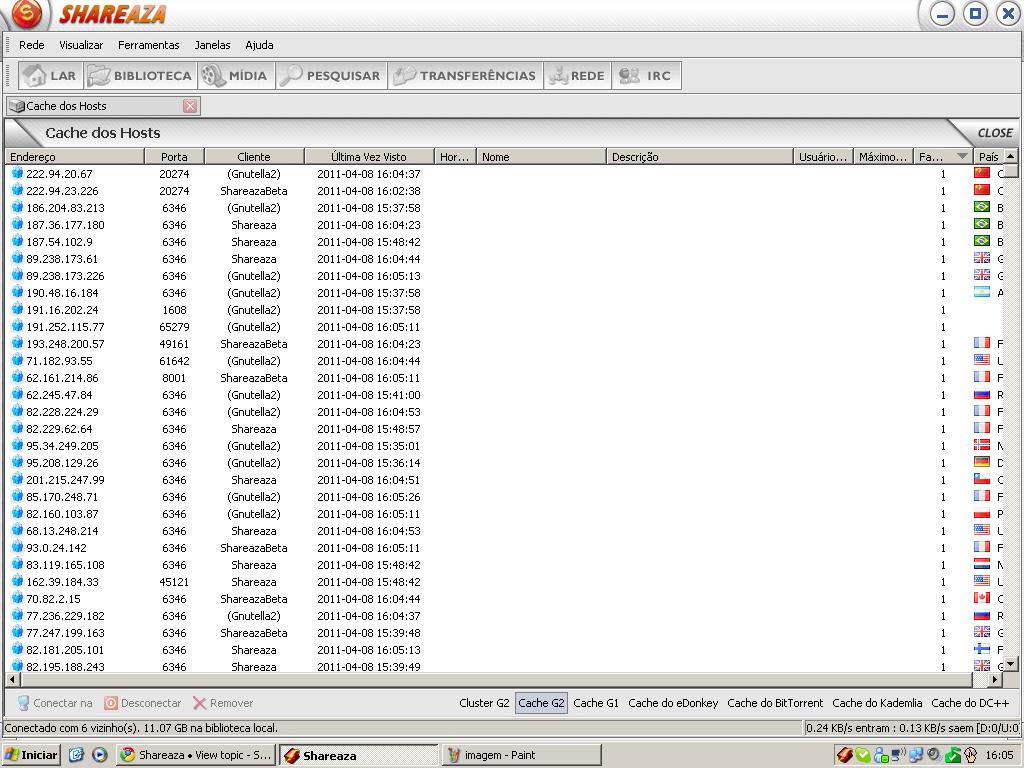Switch to Cache G1 host list
This screenshot has width=1024, height=768.
coord(596,703)
